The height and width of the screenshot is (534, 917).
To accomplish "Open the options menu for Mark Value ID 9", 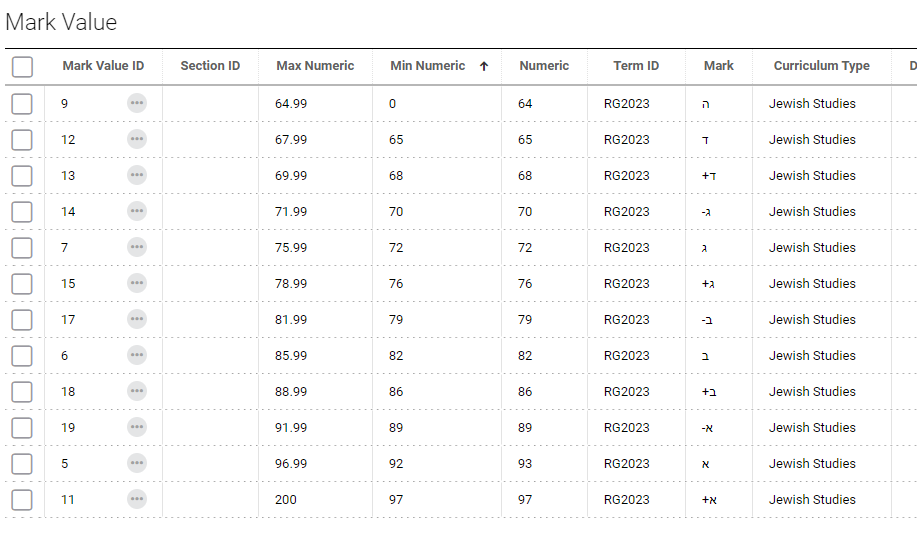I will tap(137, 104).
